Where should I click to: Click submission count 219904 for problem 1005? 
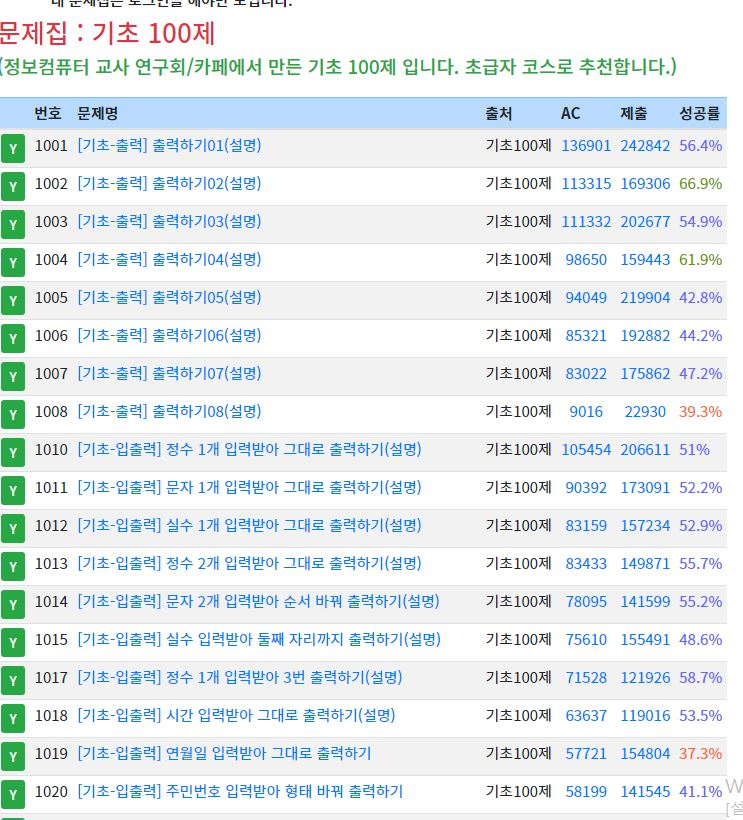click(x=645, y=298)
